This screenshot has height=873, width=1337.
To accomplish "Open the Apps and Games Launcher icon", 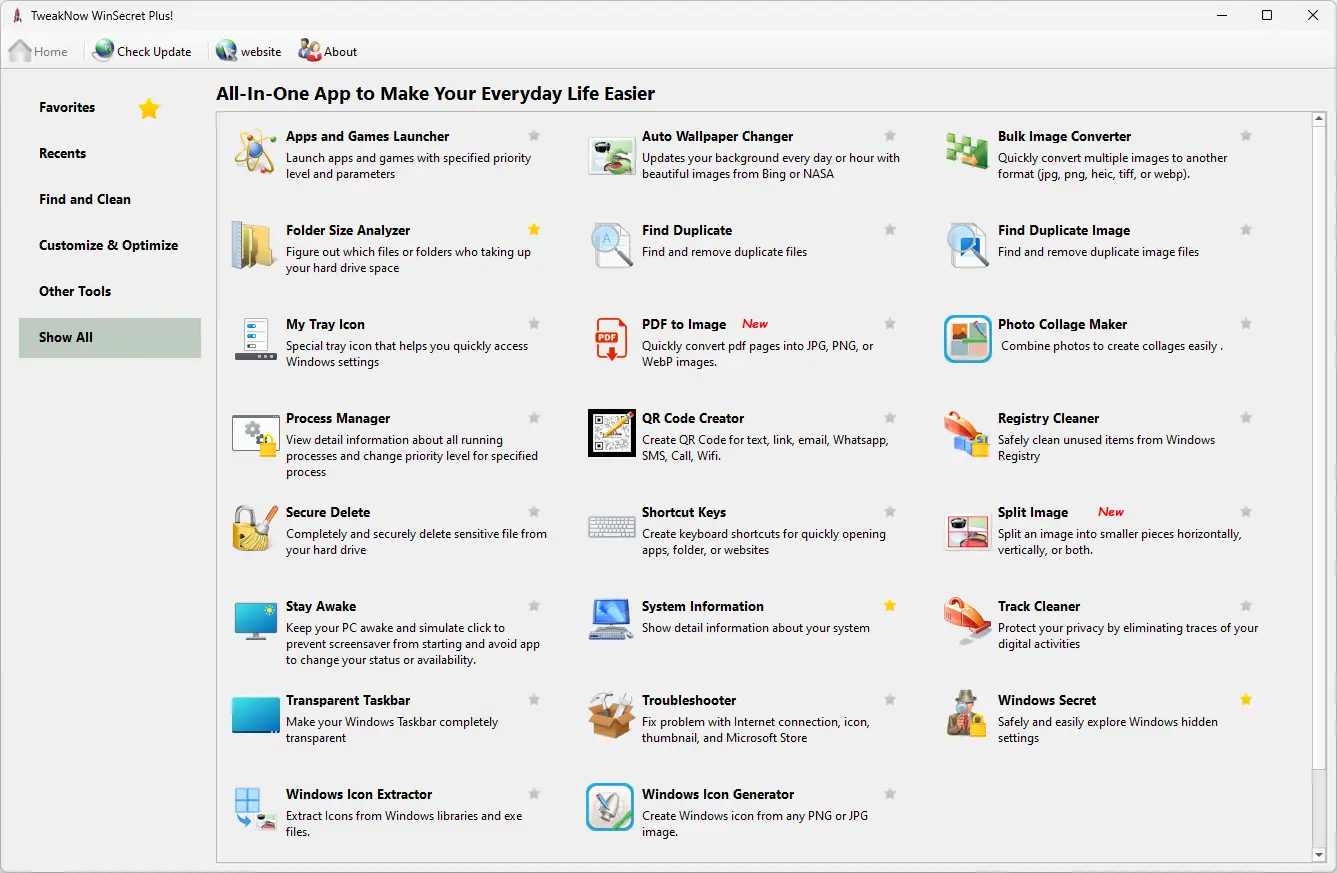I will pos(255,151).
